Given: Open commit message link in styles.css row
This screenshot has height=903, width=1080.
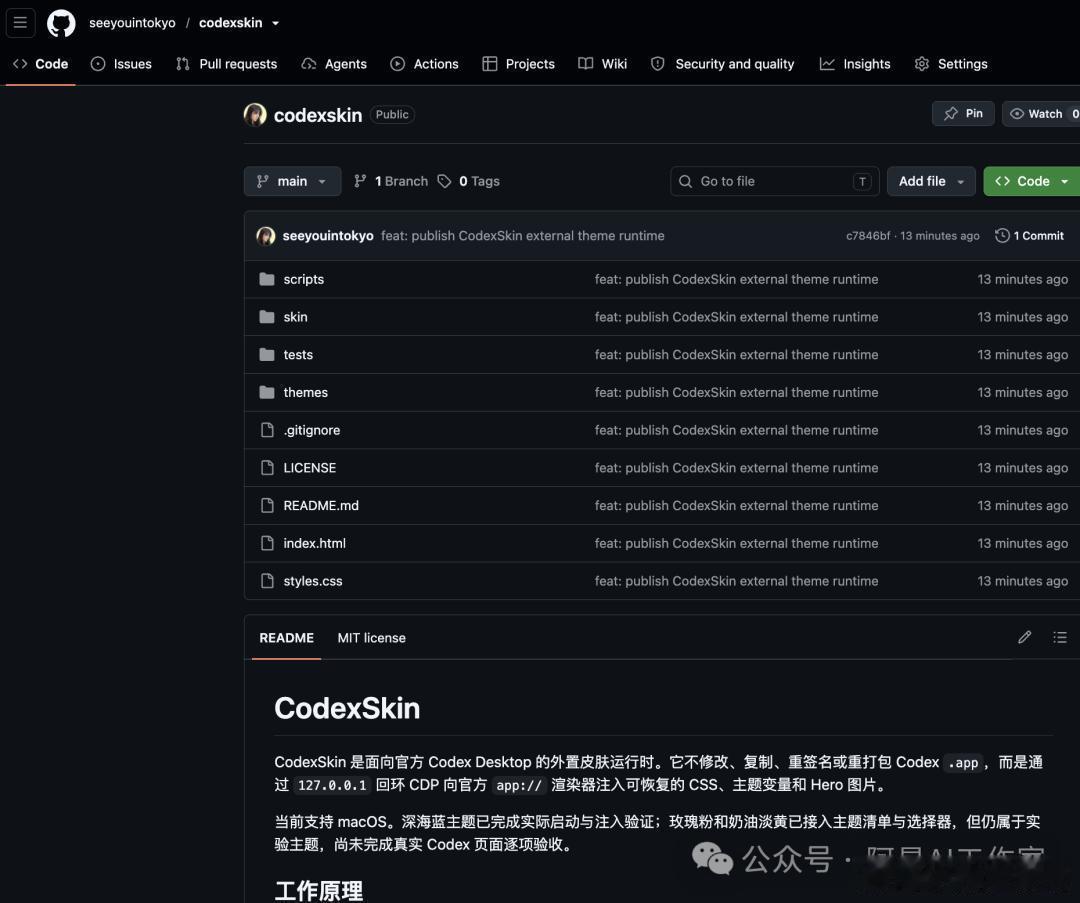Looking at the screenshot, I should click(736, 581).
